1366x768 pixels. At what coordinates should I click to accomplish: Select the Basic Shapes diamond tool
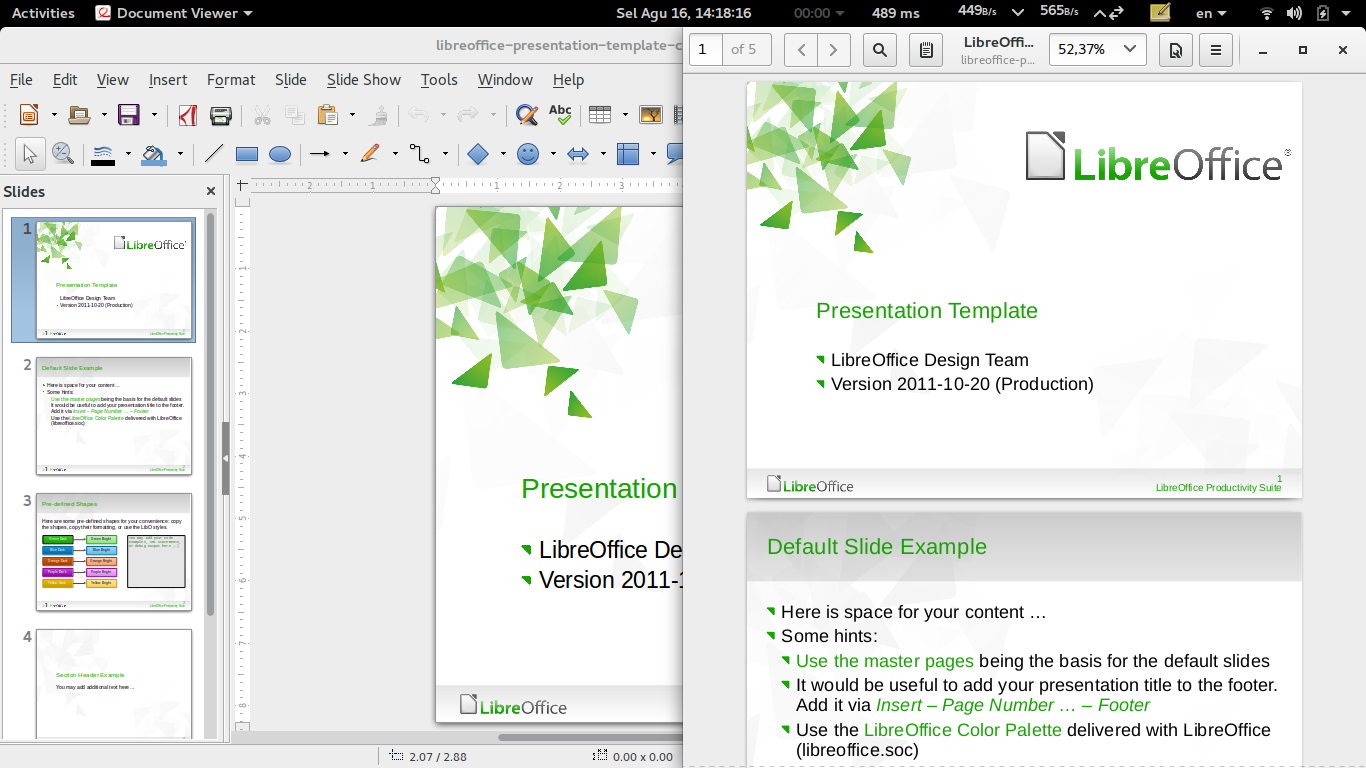478,154
